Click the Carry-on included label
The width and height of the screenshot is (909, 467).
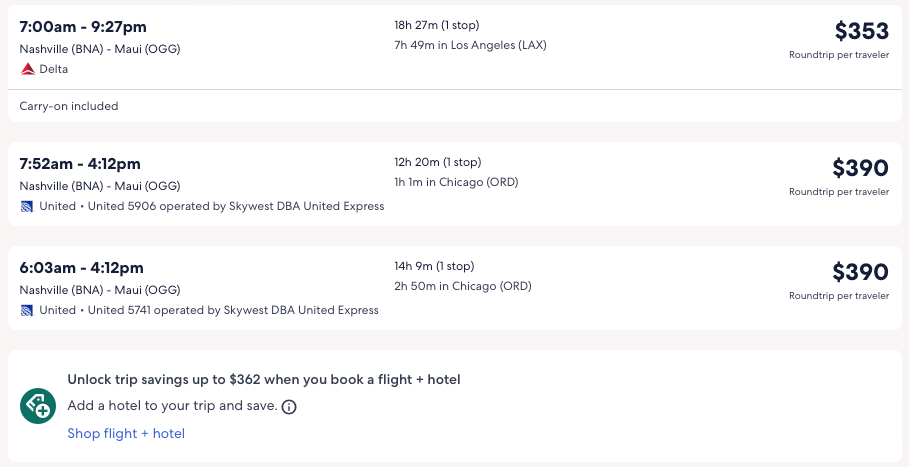coord(69,106)
